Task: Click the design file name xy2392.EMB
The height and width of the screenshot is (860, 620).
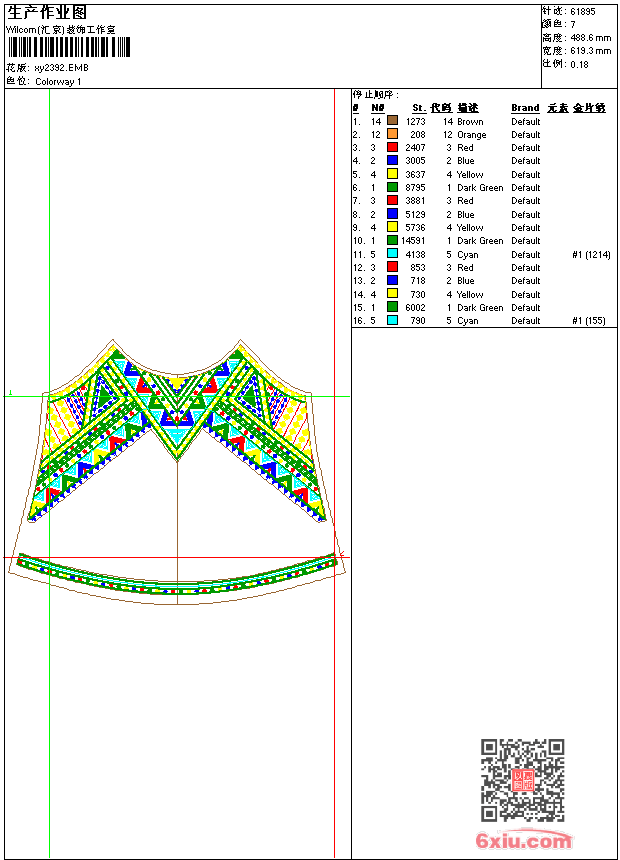Action: [61, 68]
